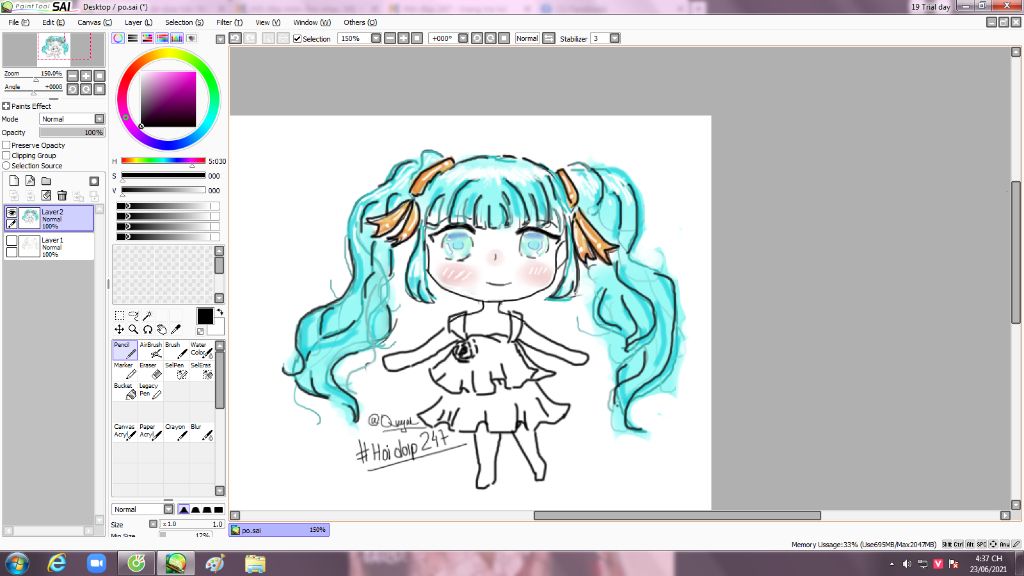This screenshot has height=576, width=1024.
Task: Toggle the RGB slider panel button
Action: tap(133, 39)
